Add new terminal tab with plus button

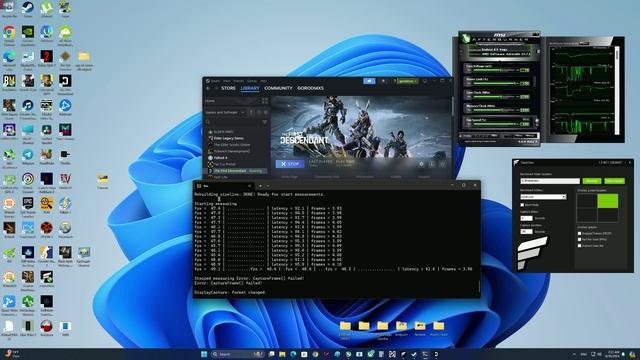(x=260, y=186)
